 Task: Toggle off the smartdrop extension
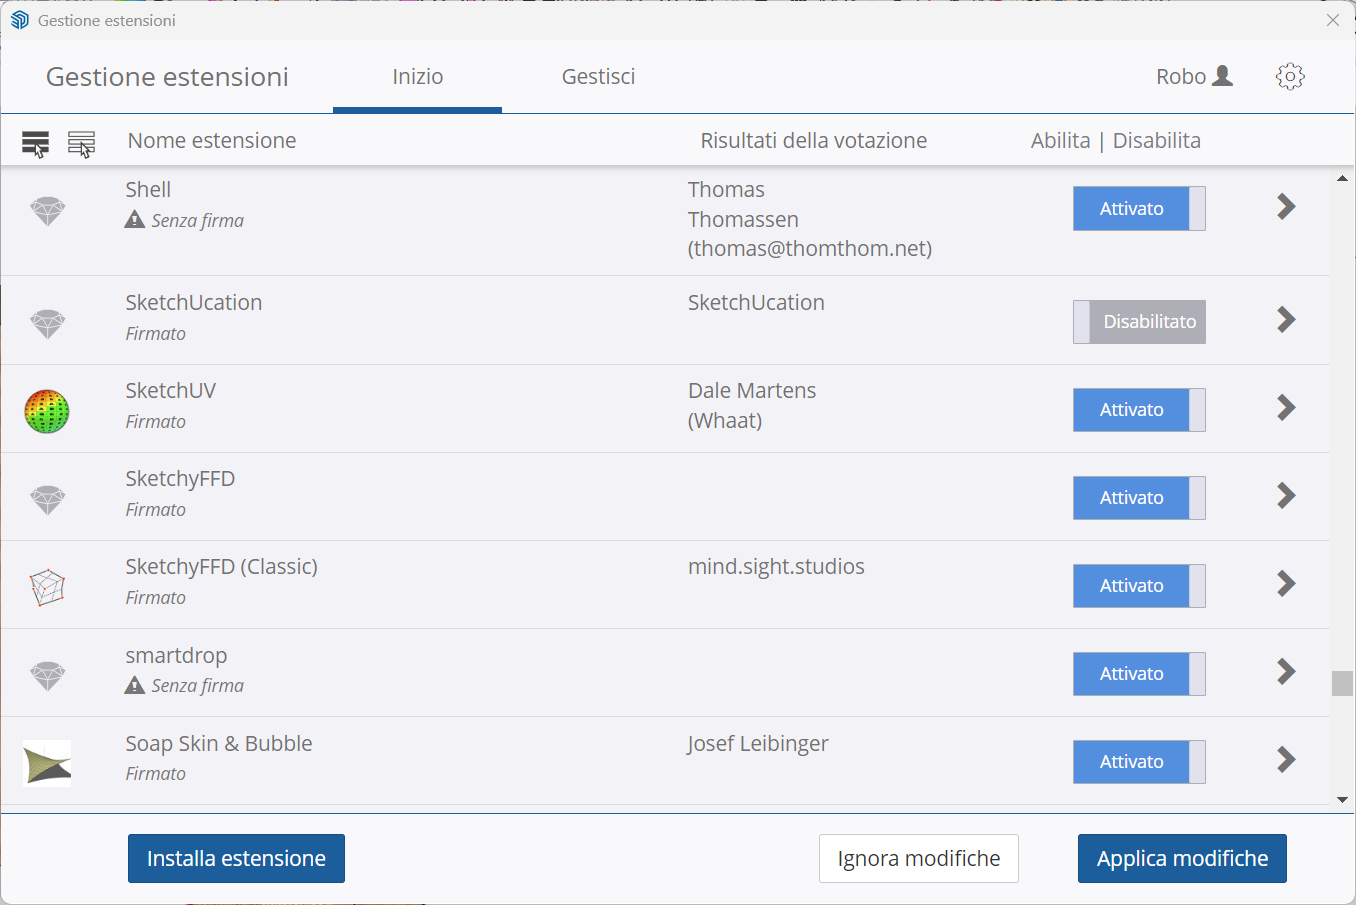click(1139, 674)
